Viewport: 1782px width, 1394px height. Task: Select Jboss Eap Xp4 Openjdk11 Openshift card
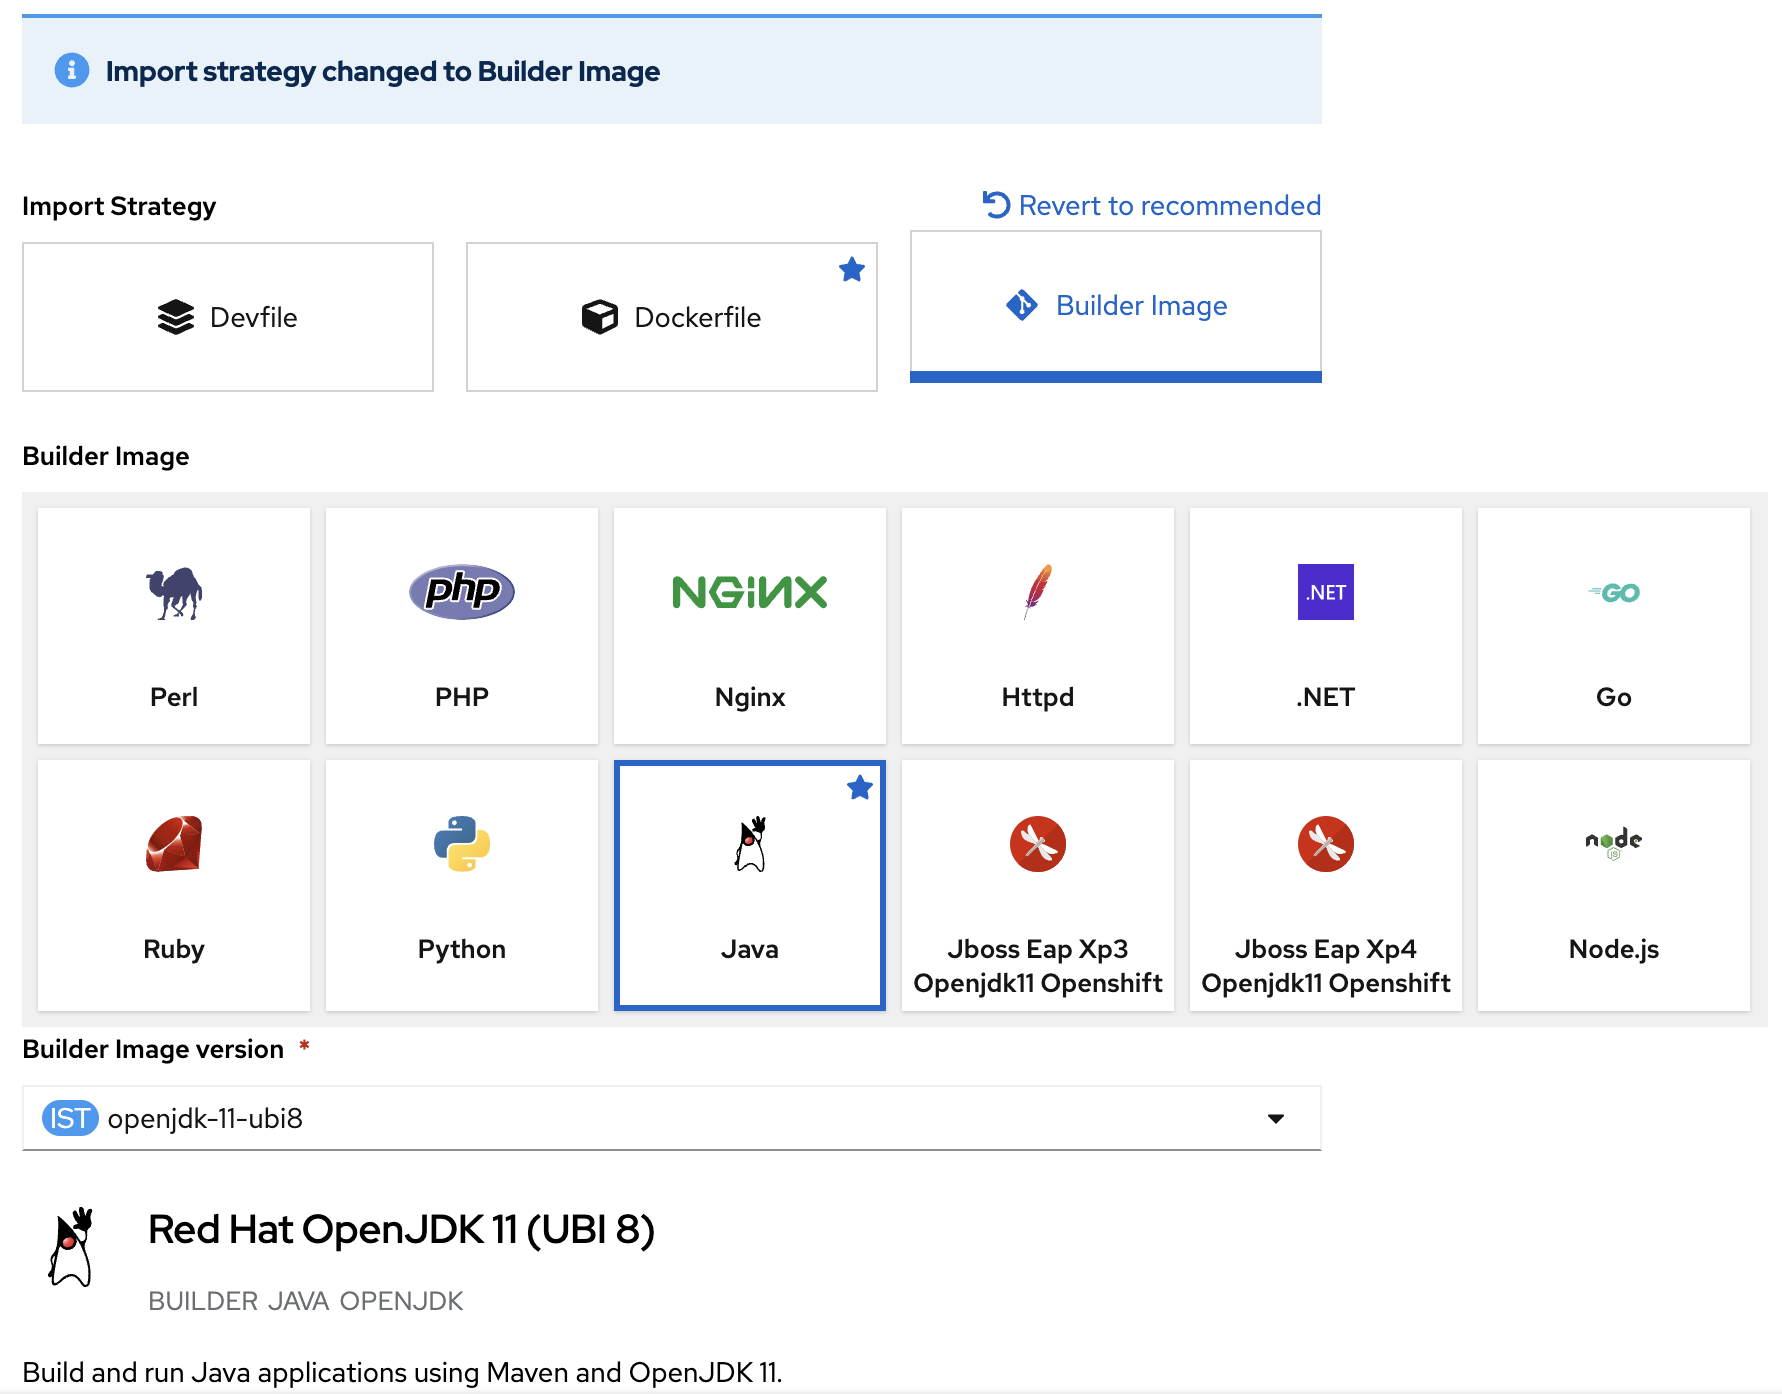click(1325, 886)
